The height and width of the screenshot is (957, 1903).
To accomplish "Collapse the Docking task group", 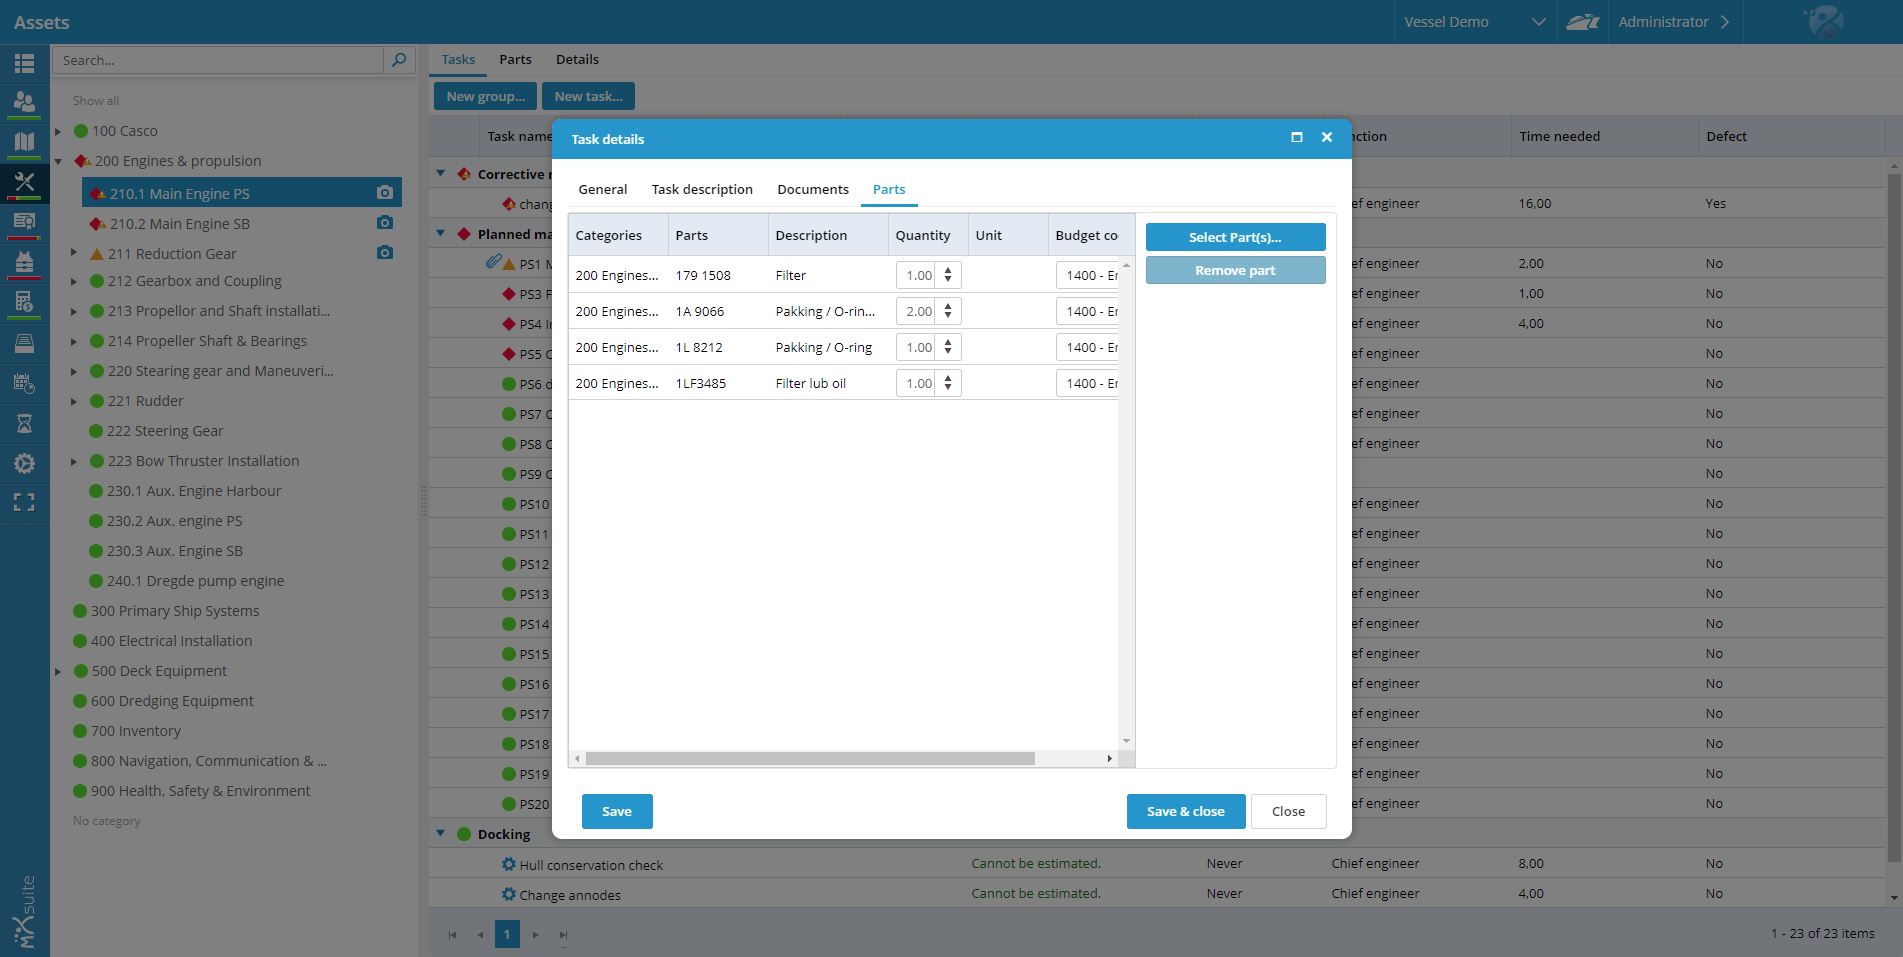I will pos(441,833).
